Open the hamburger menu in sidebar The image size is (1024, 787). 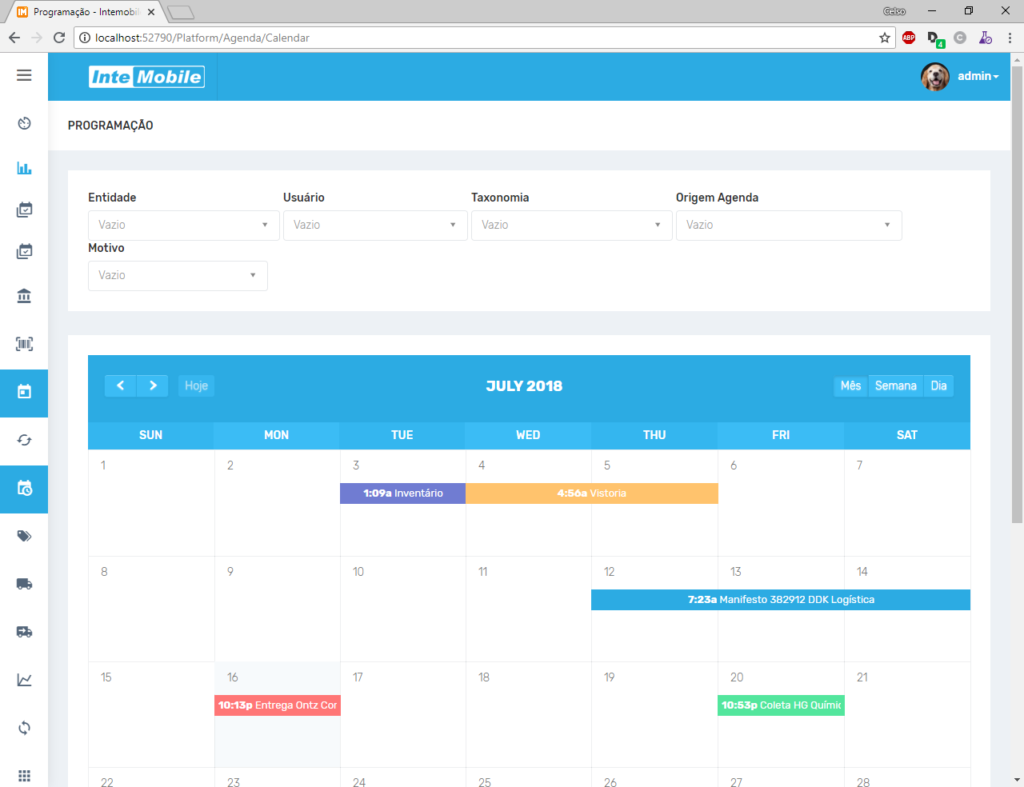(24, 75)
